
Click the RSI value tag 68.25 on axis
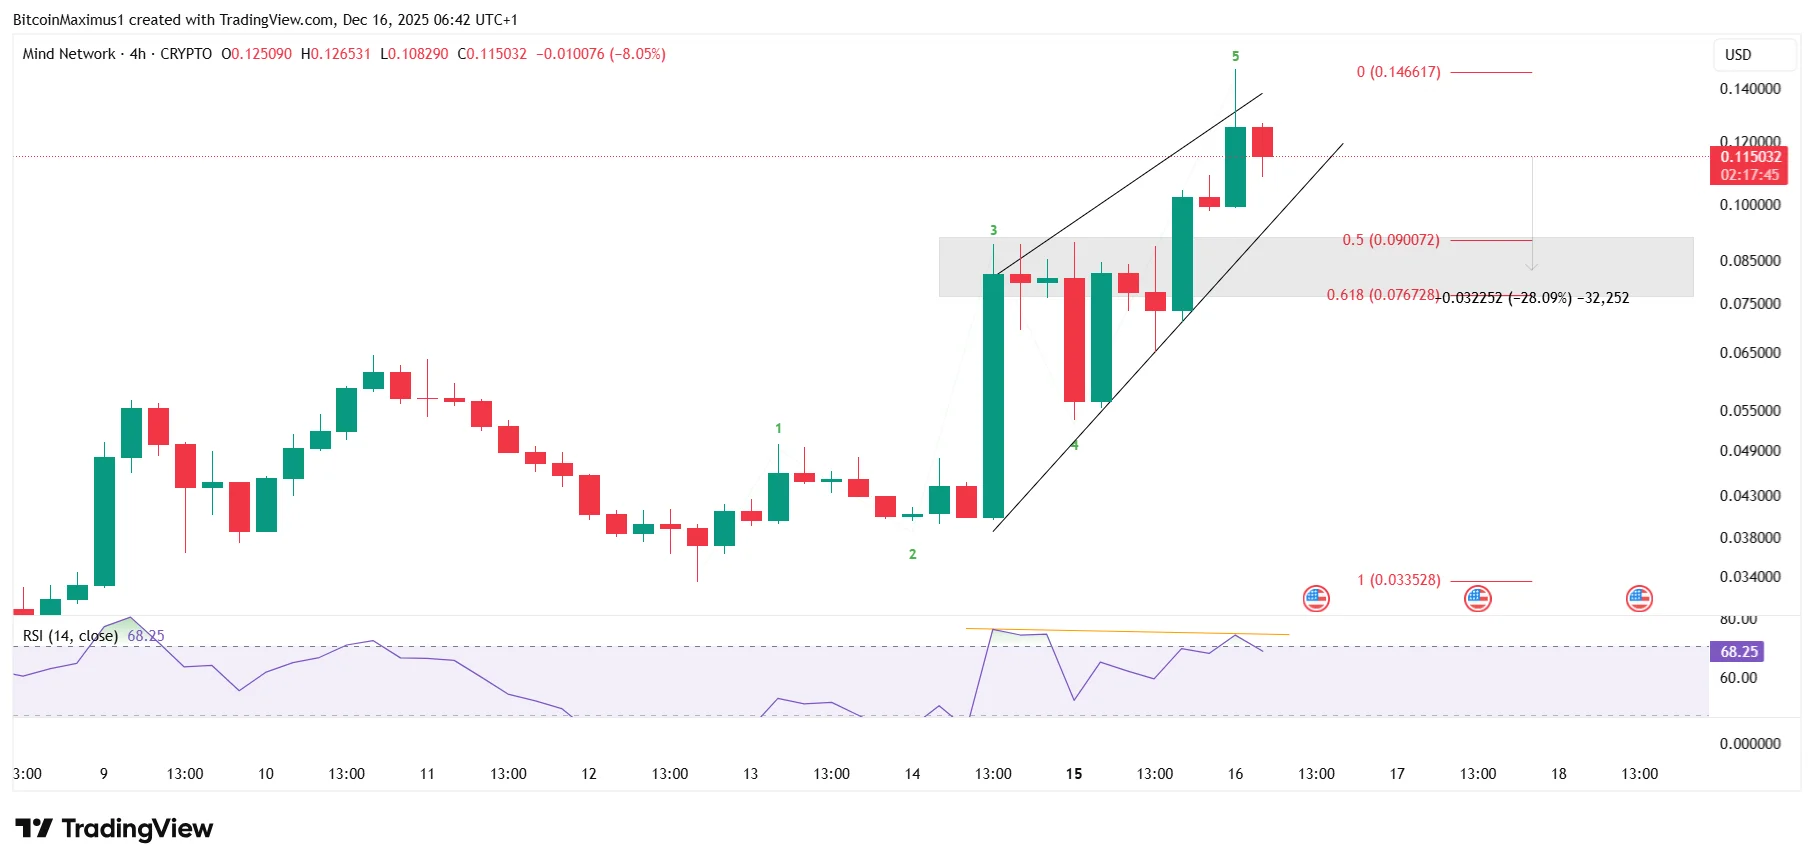coord(1738,652)
